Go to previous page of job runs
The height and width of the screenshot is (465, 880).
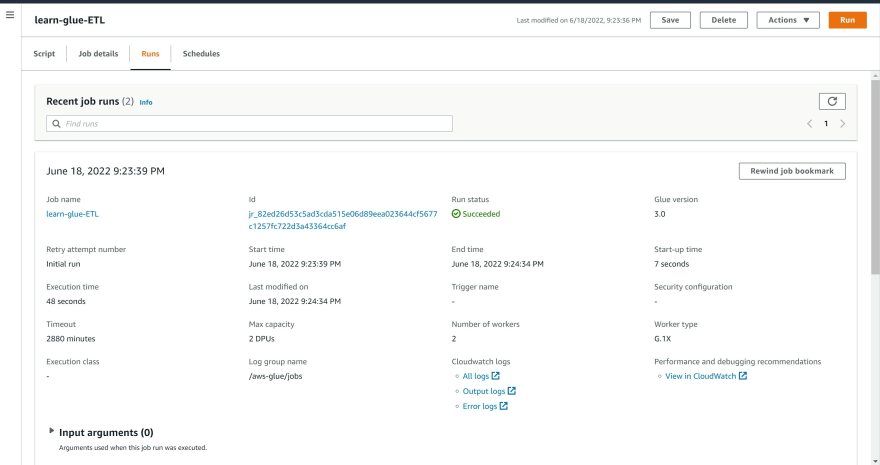tap(809, 124)
